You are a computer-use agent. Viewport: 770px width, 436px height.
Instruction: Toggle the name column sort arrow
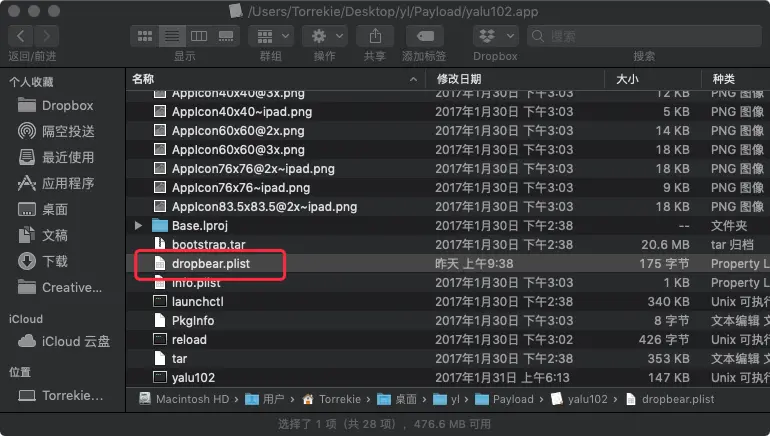click(413, 79)
